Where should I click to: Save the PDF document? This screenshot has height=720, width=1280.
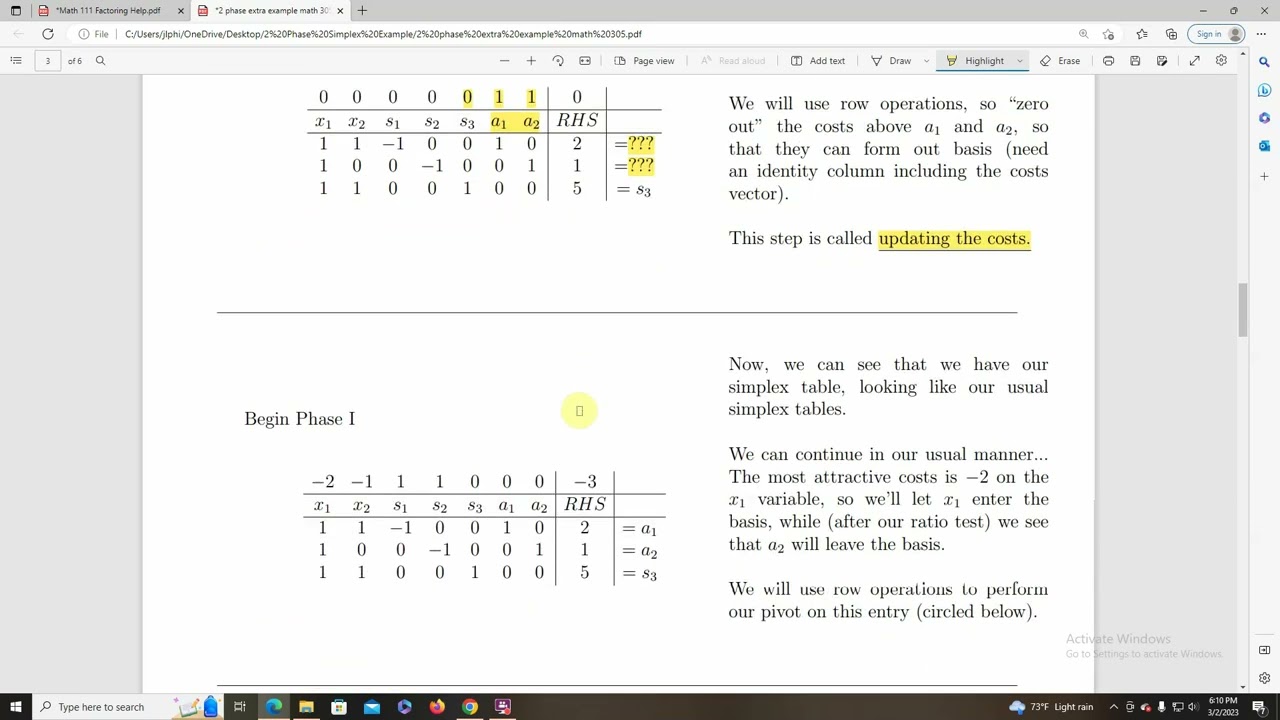click(x=1135, y=61)
